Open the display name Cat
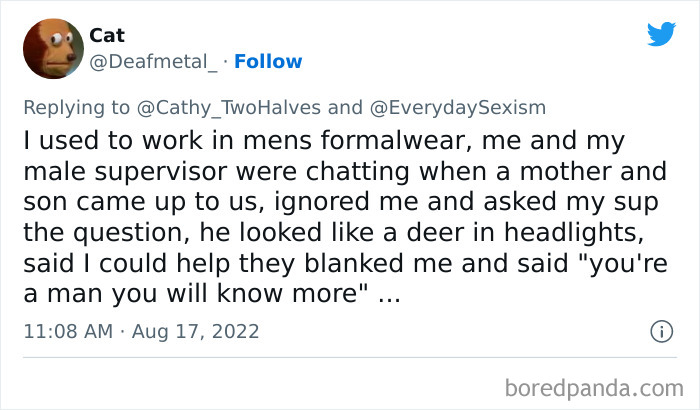The image size is (700, 410). [x=107, y=36]
